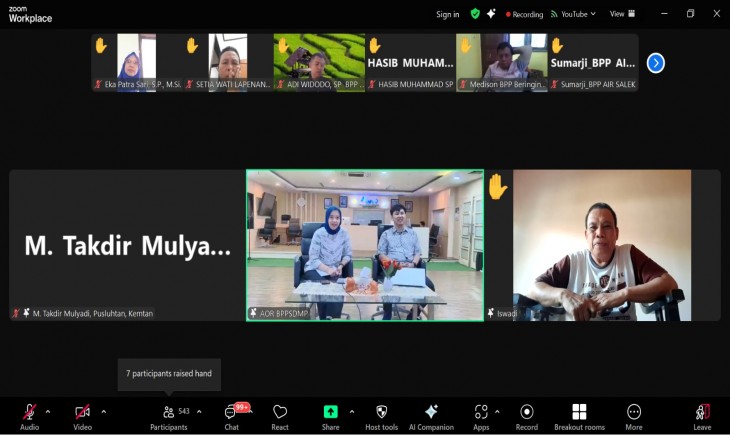Click raised hand icon on Eka Patra Sari tile
730x435 pixels.
(x=101, y=46)
